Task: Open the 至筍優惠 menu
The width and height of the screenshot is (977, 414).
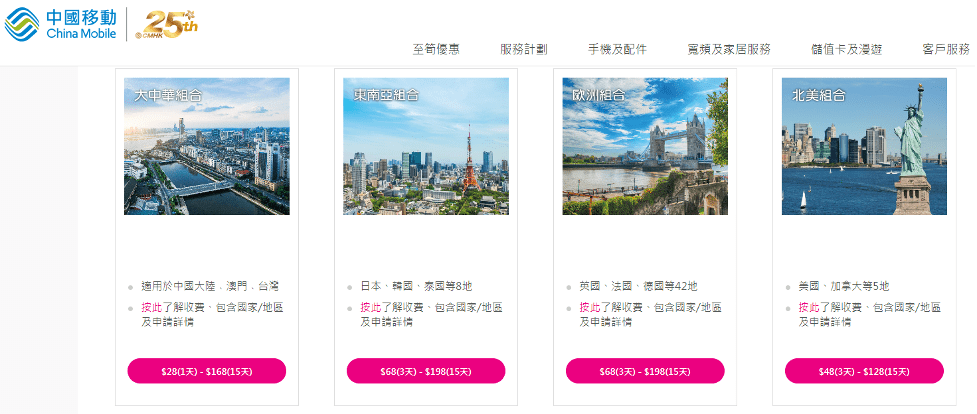Action: [436, 50]
